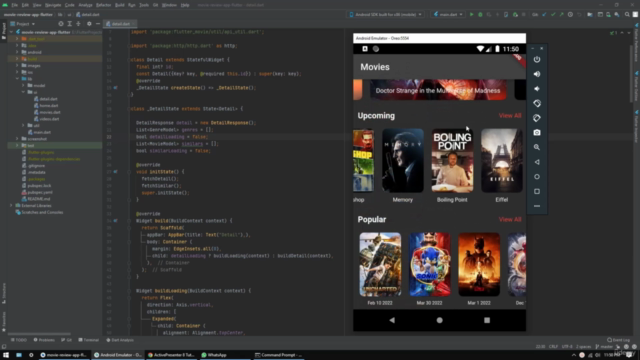Tap the Boiling Point movie poster
Viewport: 640px width, 360px height.
[x=452, y=160]
